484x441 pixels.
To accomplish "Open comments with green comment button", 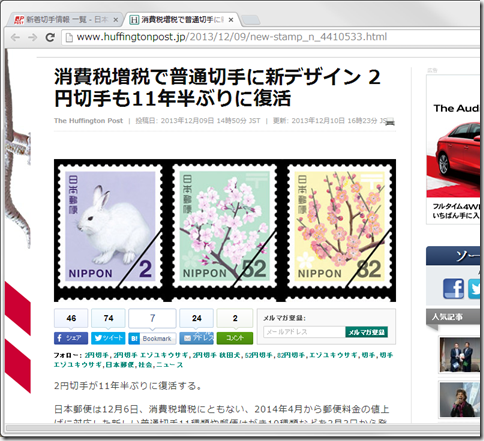I will (x=235, y=338).
